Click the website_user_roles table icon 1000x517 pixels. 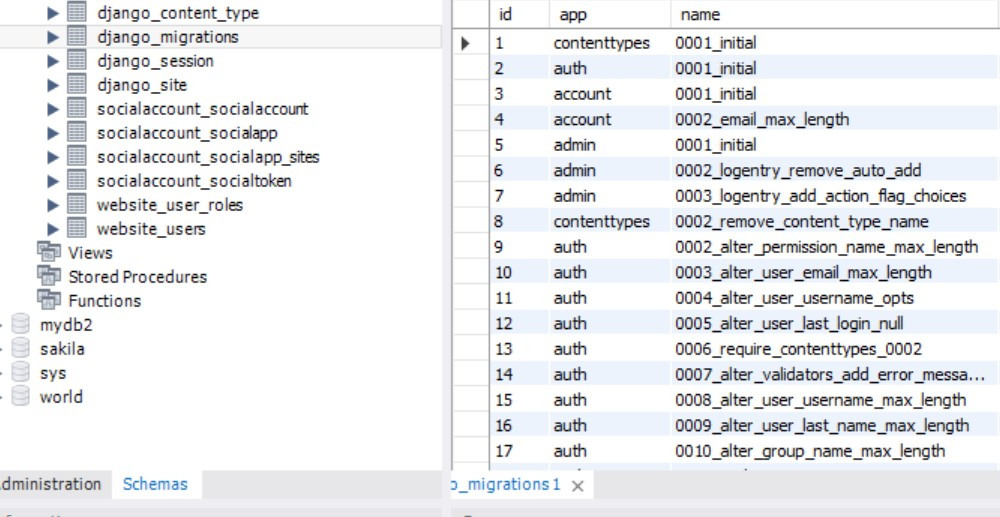77,205
